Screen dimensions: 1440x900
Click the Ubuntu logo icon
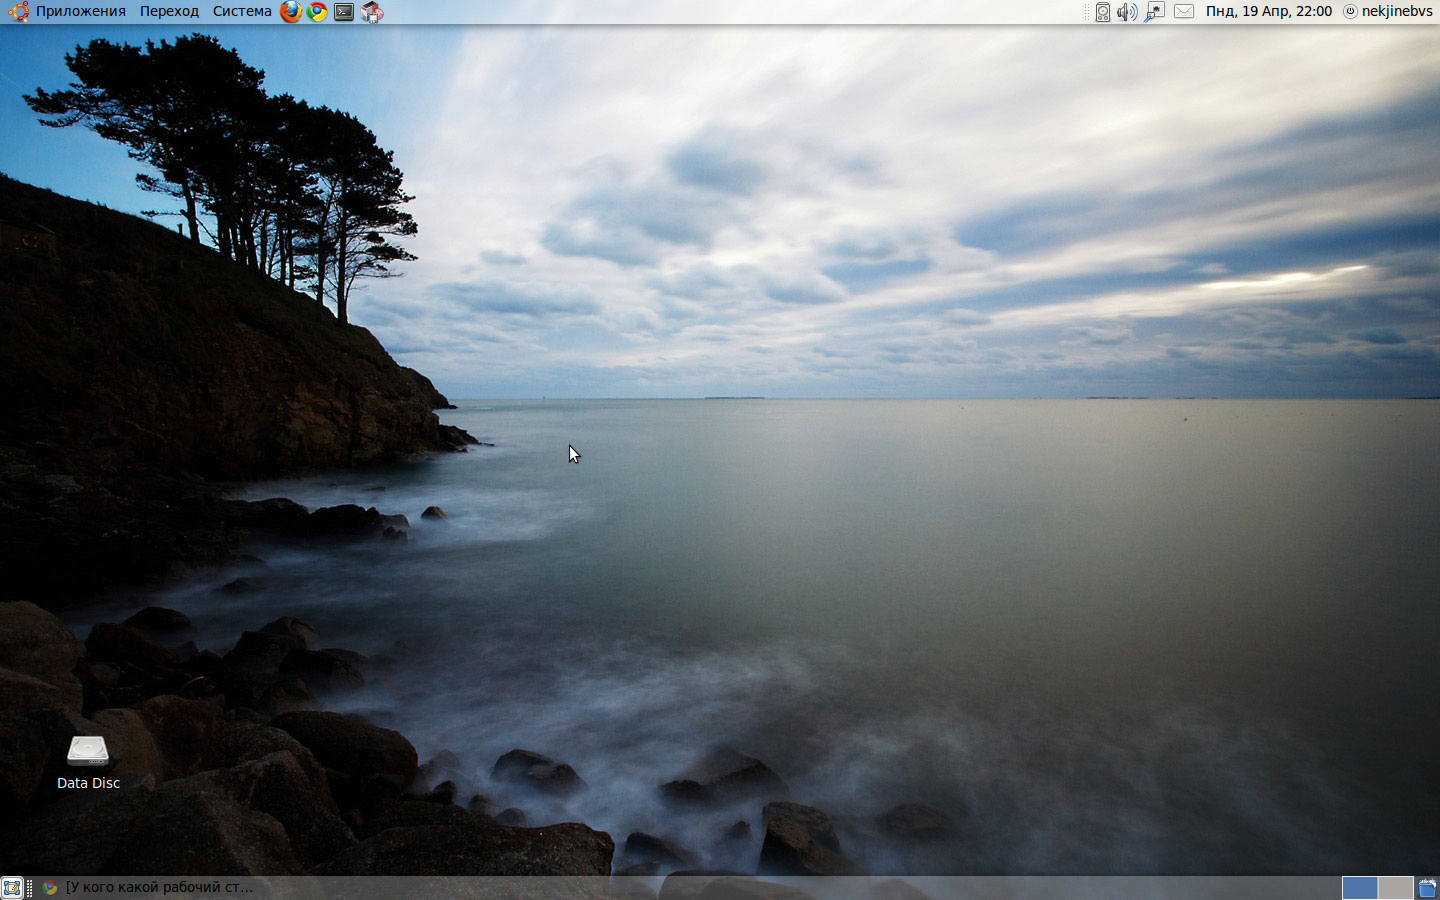coord(18,12)
